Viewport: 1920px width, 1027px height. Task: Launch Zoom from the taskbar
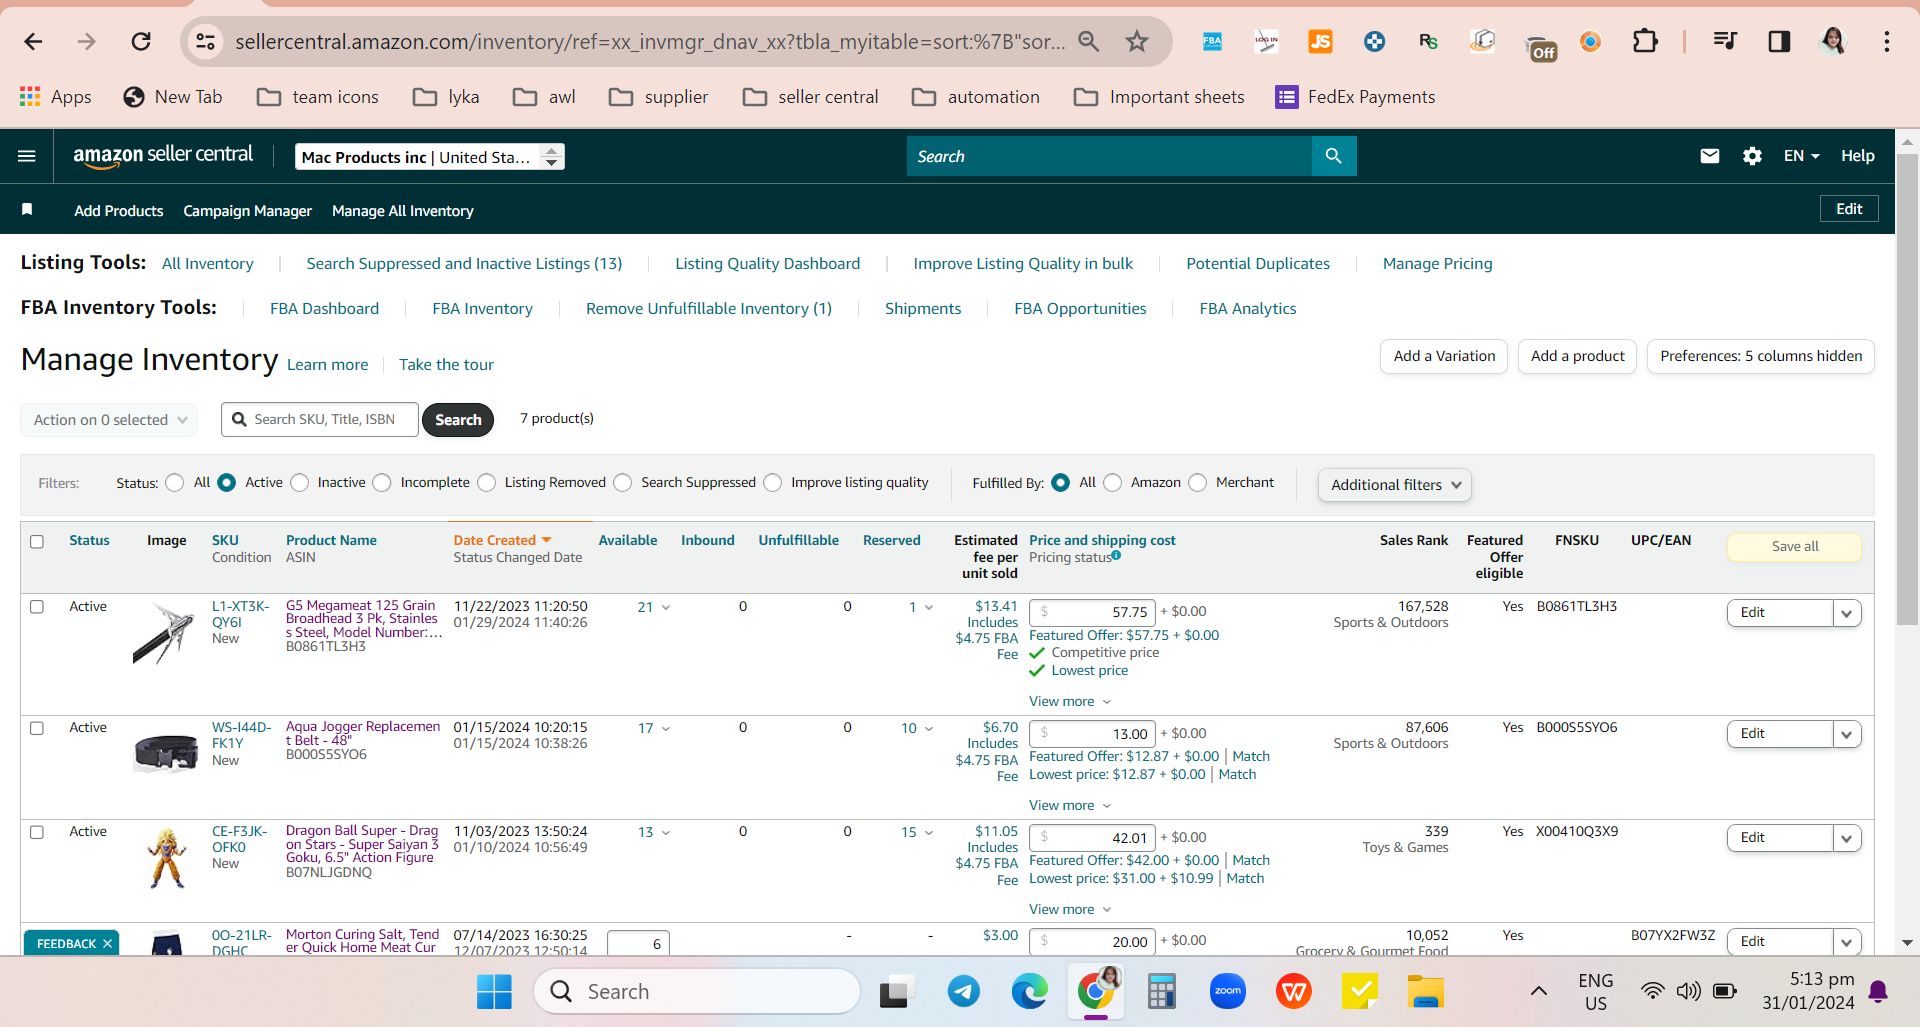[x=1228, y=991]
